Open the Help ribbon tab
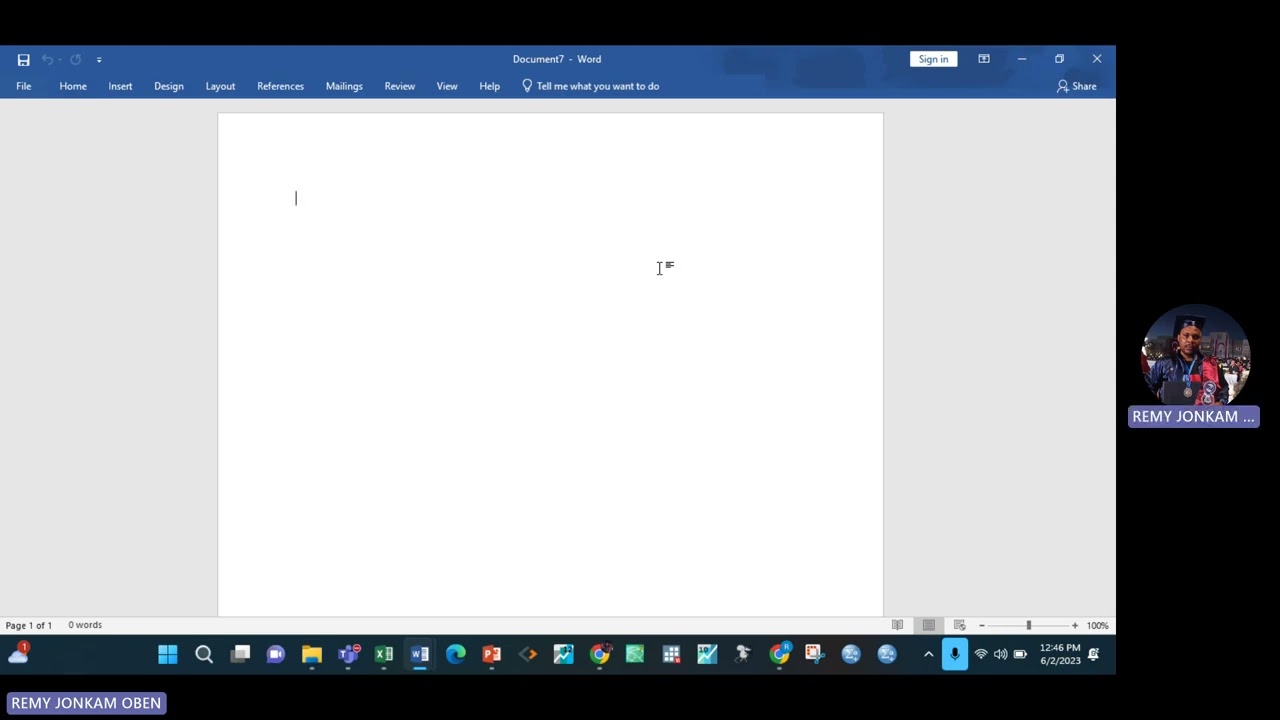This screenshot has width=1280, height=720. click(x=489, y=86)
